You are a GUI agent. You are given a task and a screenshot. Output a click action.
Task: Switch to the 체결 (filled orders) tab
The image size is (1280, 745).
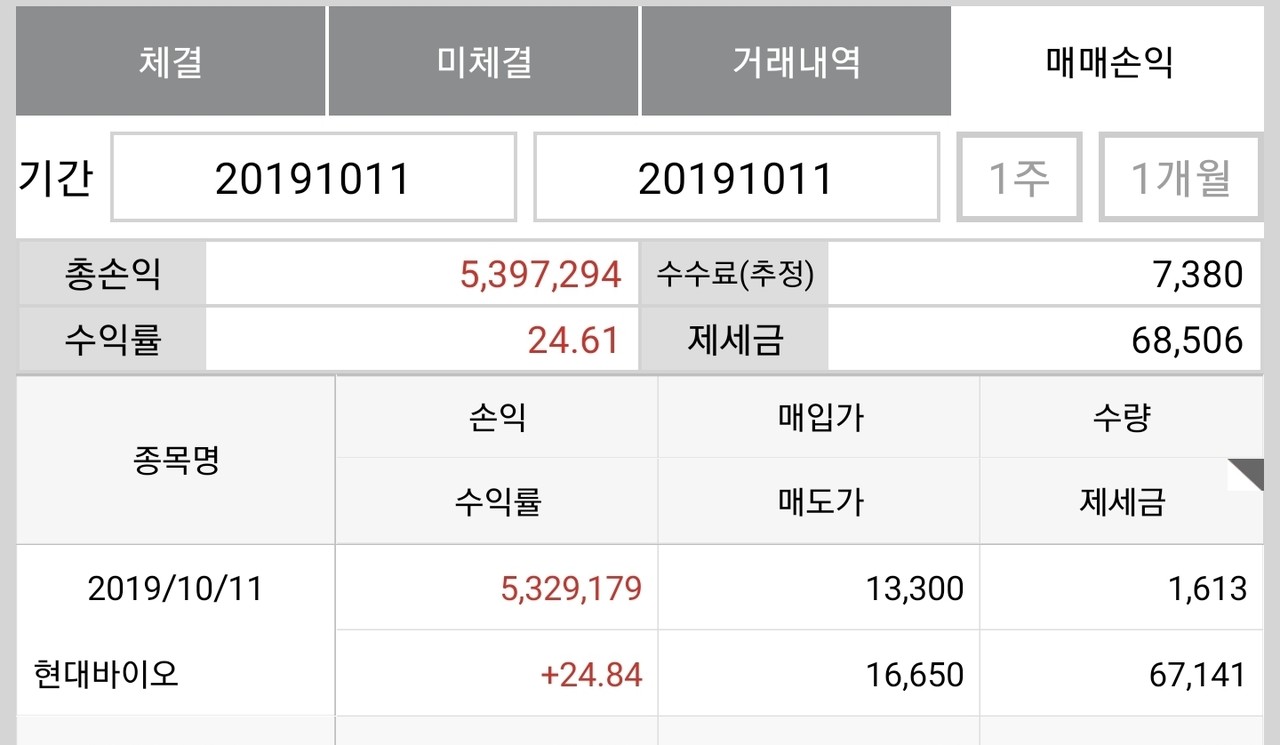(170, 60)
